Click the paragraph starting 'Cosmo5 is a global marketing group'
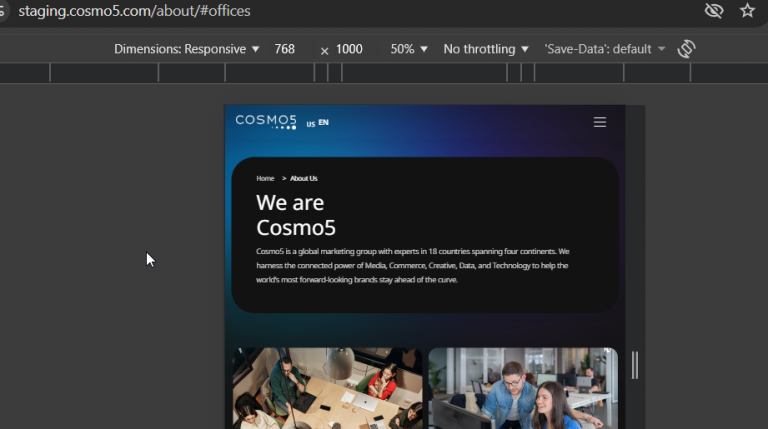Screen dimensions: 768x429 (412, 265)
